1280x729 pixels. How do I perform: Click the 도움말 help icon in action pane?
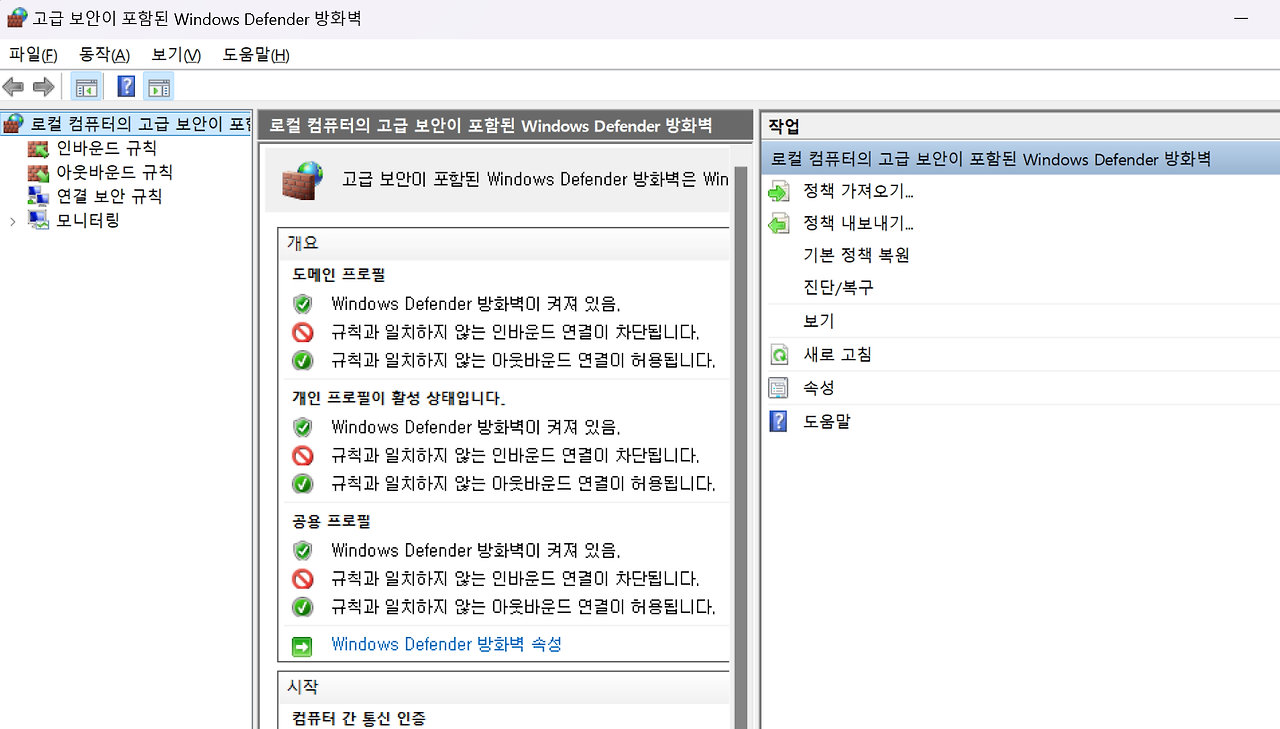click(x=779, y=420)
